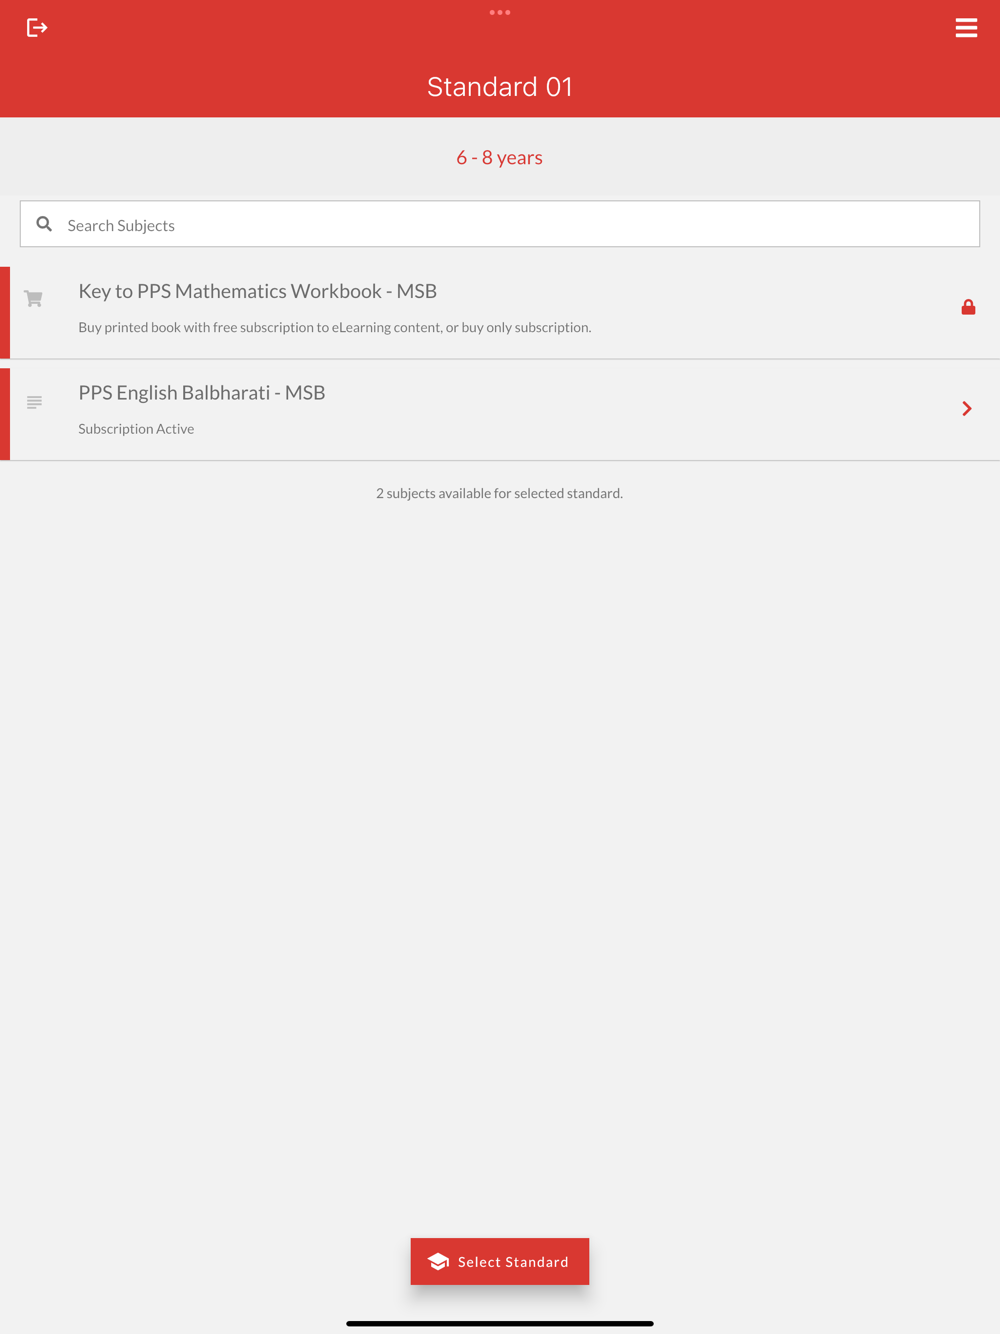Expand PPS English Balbharati with chevron arrow

967,408
